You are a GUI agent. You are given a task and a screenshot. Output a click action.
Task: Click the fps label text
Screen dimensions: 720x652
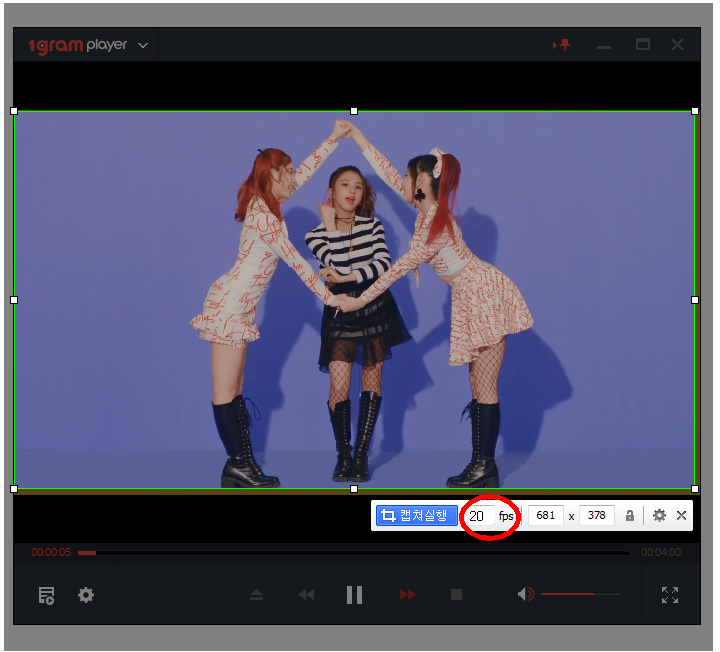pos(506,517)
